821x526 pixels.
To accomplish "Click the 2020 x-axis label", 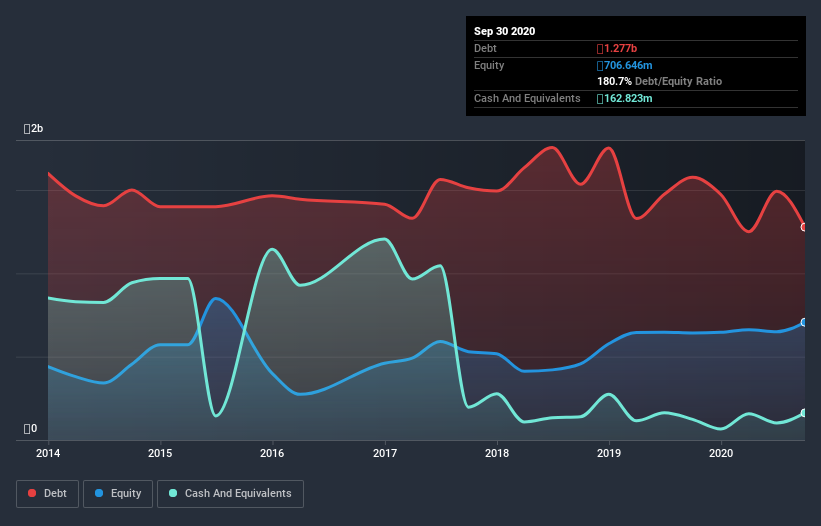I will click(721, 453).
